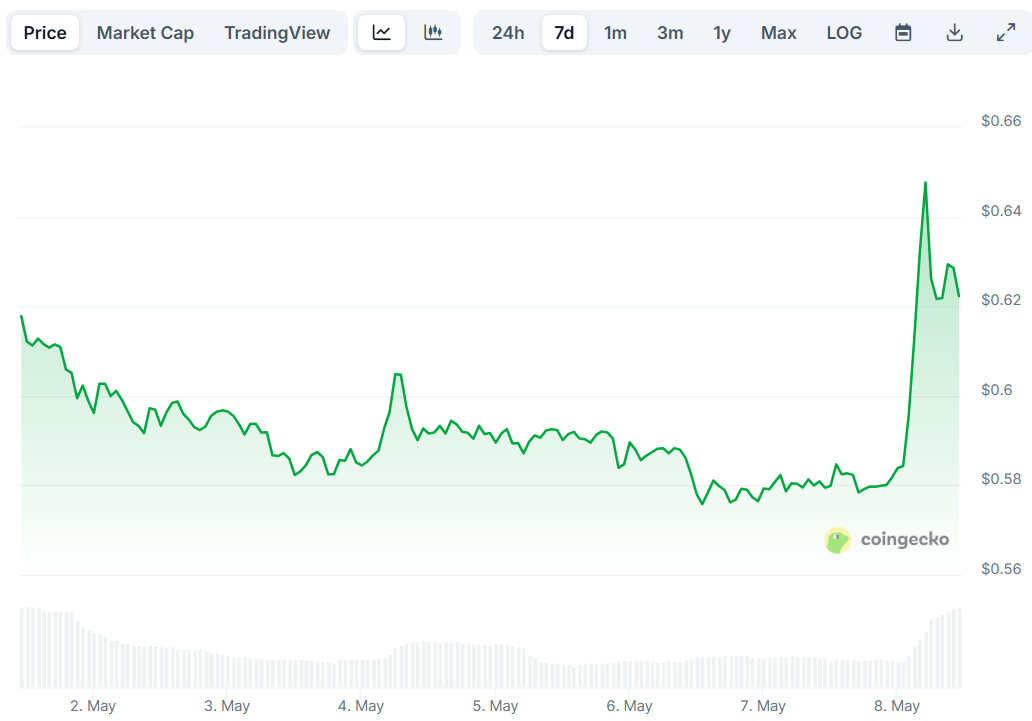Enable the LOG scale
1032x721 pixels.
(844, 32)
